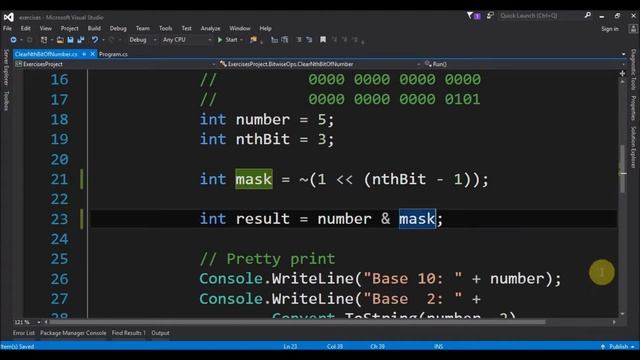The height and width of the screenshot is (360, 640).
Task: Click the New Project toolbar icon
Action: pyautogui.click(x=44, y=40)
